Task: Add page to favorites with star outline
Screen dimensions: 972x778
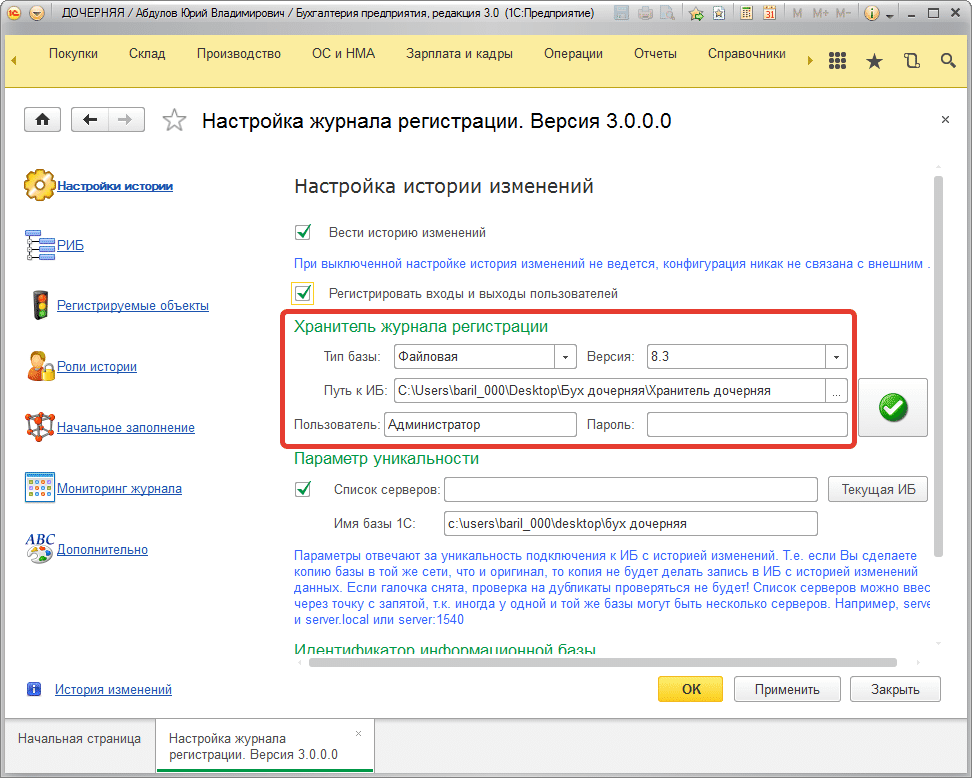Action: 174,121
